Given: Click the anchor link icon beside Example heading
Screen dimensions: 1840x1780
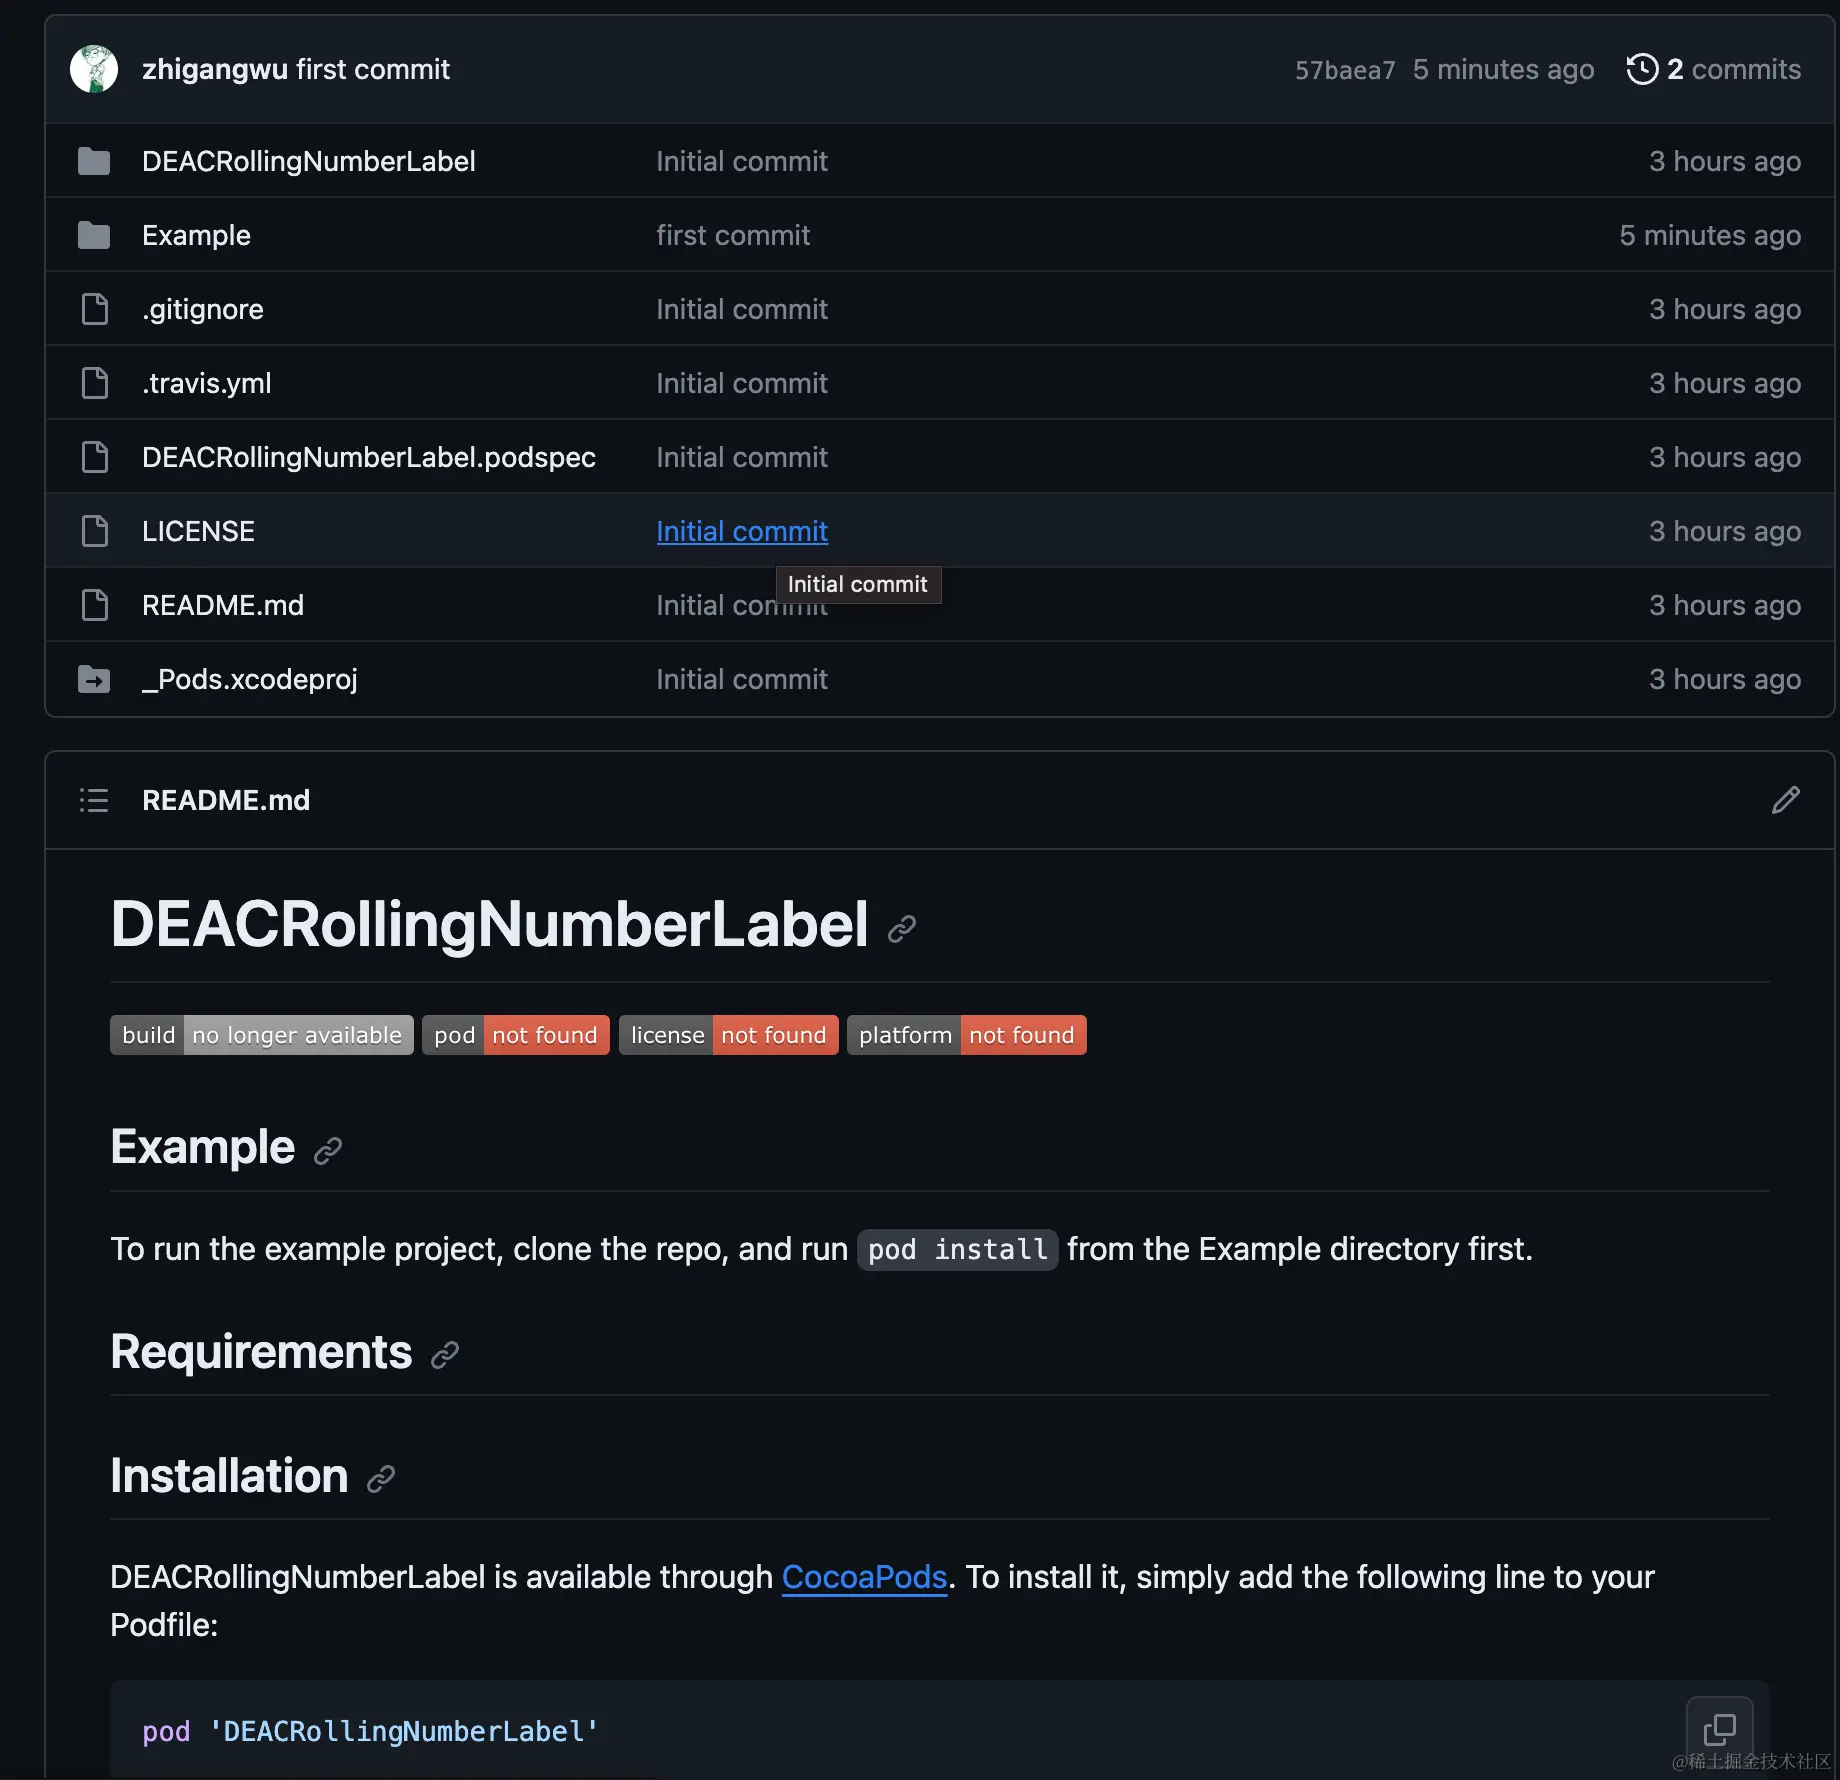Looking at the screenshot, I should (328, 1151).
